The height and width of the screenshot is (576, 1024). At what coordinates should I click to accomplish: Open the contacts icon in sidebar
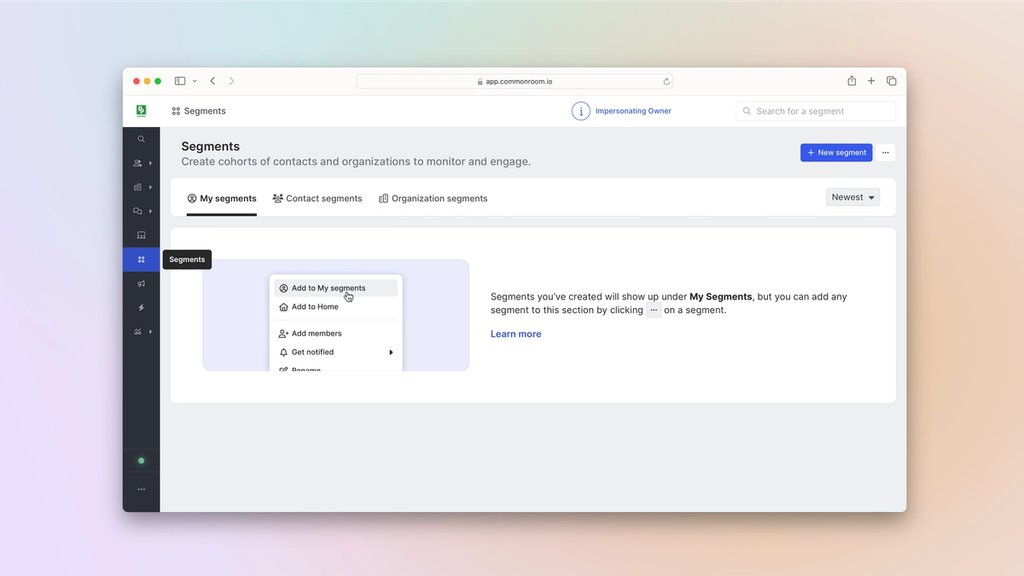tap(137, 163)
